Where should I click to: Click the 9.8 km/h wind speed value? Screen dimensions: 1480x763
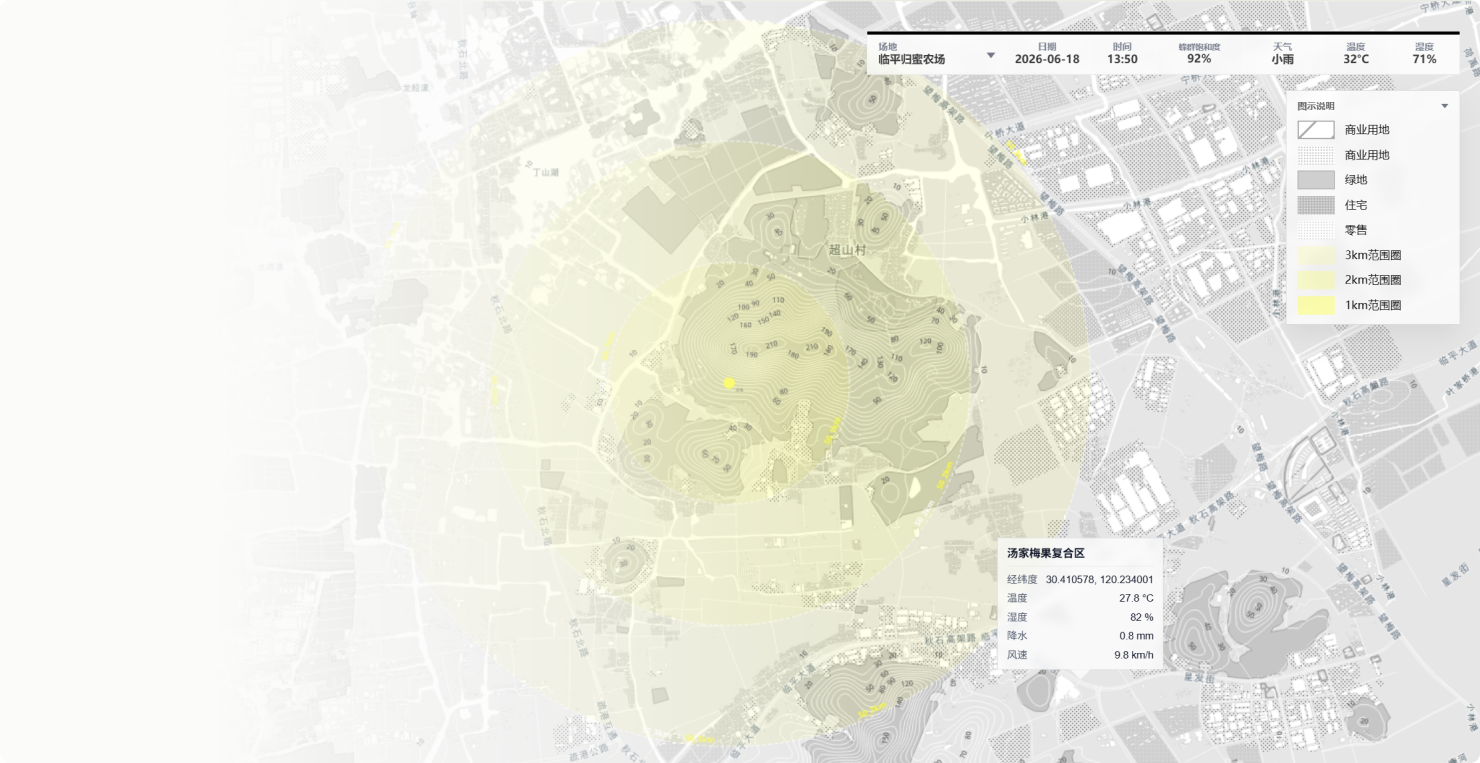1134,655
